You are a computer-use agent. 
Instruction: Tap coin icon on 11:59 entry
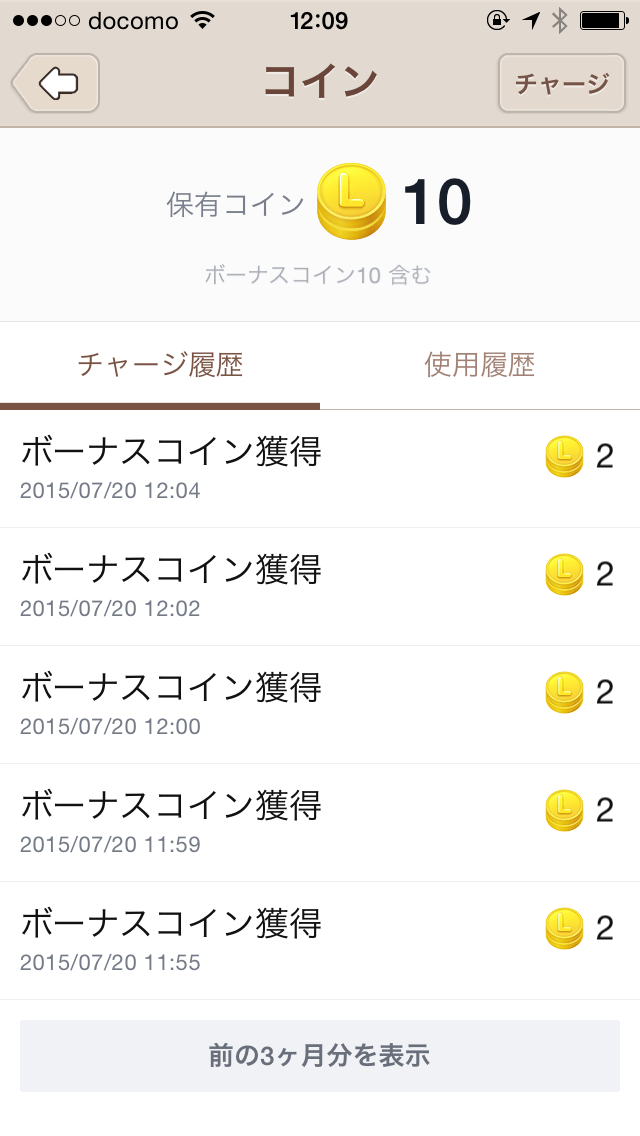[564, 811]
